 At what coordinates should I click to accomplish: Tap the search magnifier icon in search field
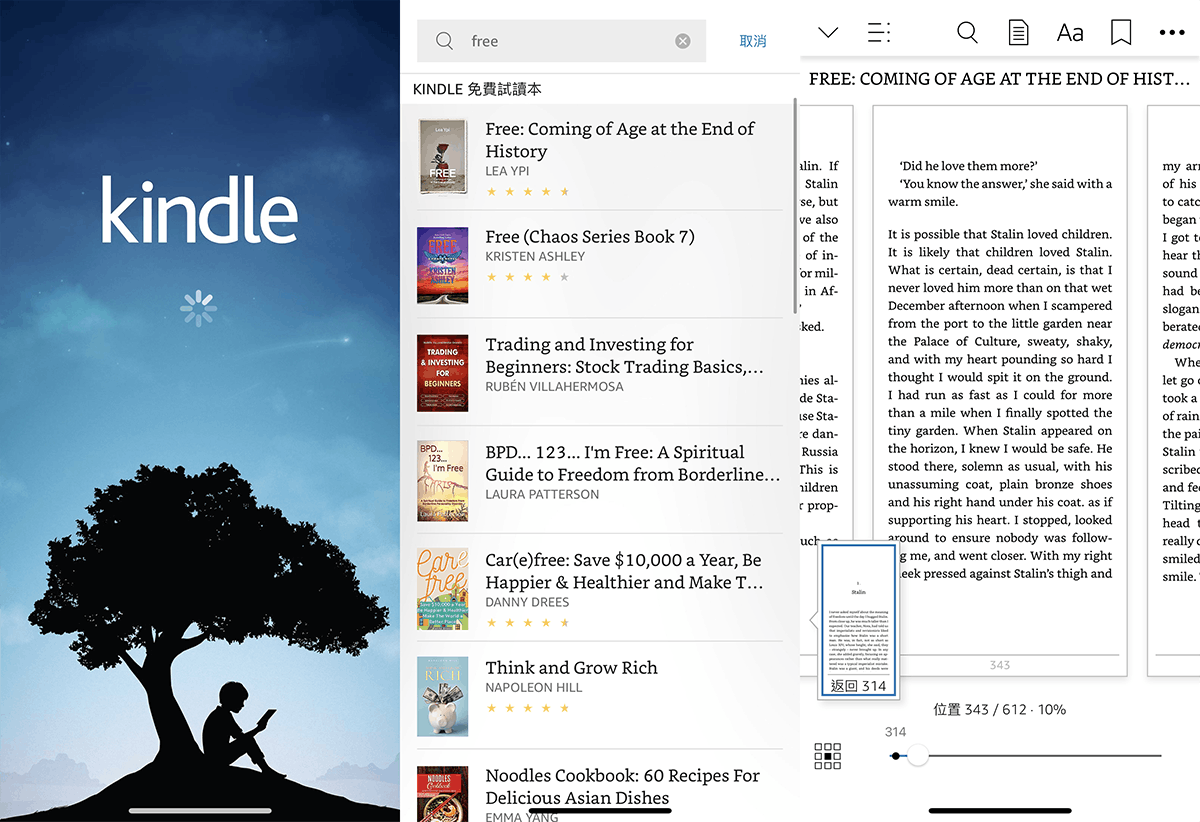[x=445, y=41]
